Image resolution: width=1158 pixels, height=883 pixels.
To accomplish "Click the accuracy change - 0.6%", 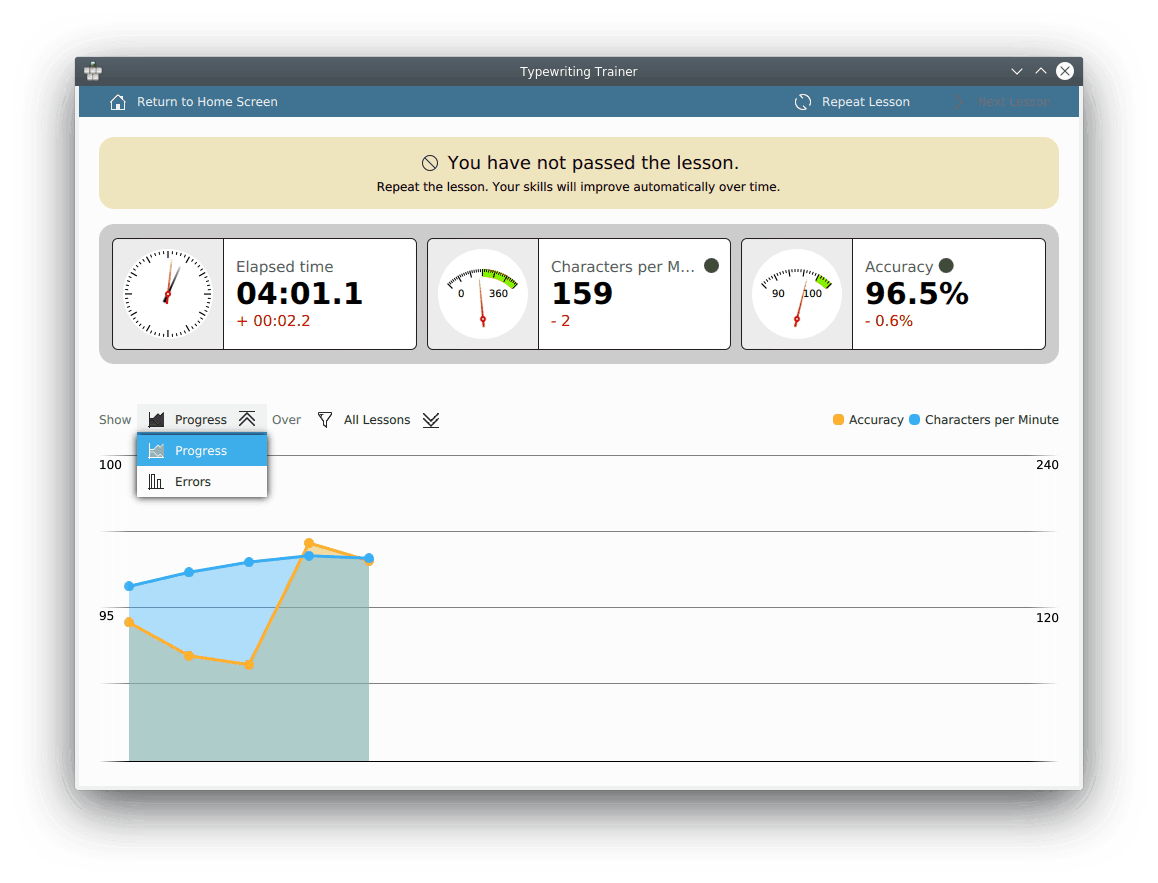I will (x=888, y=321).
